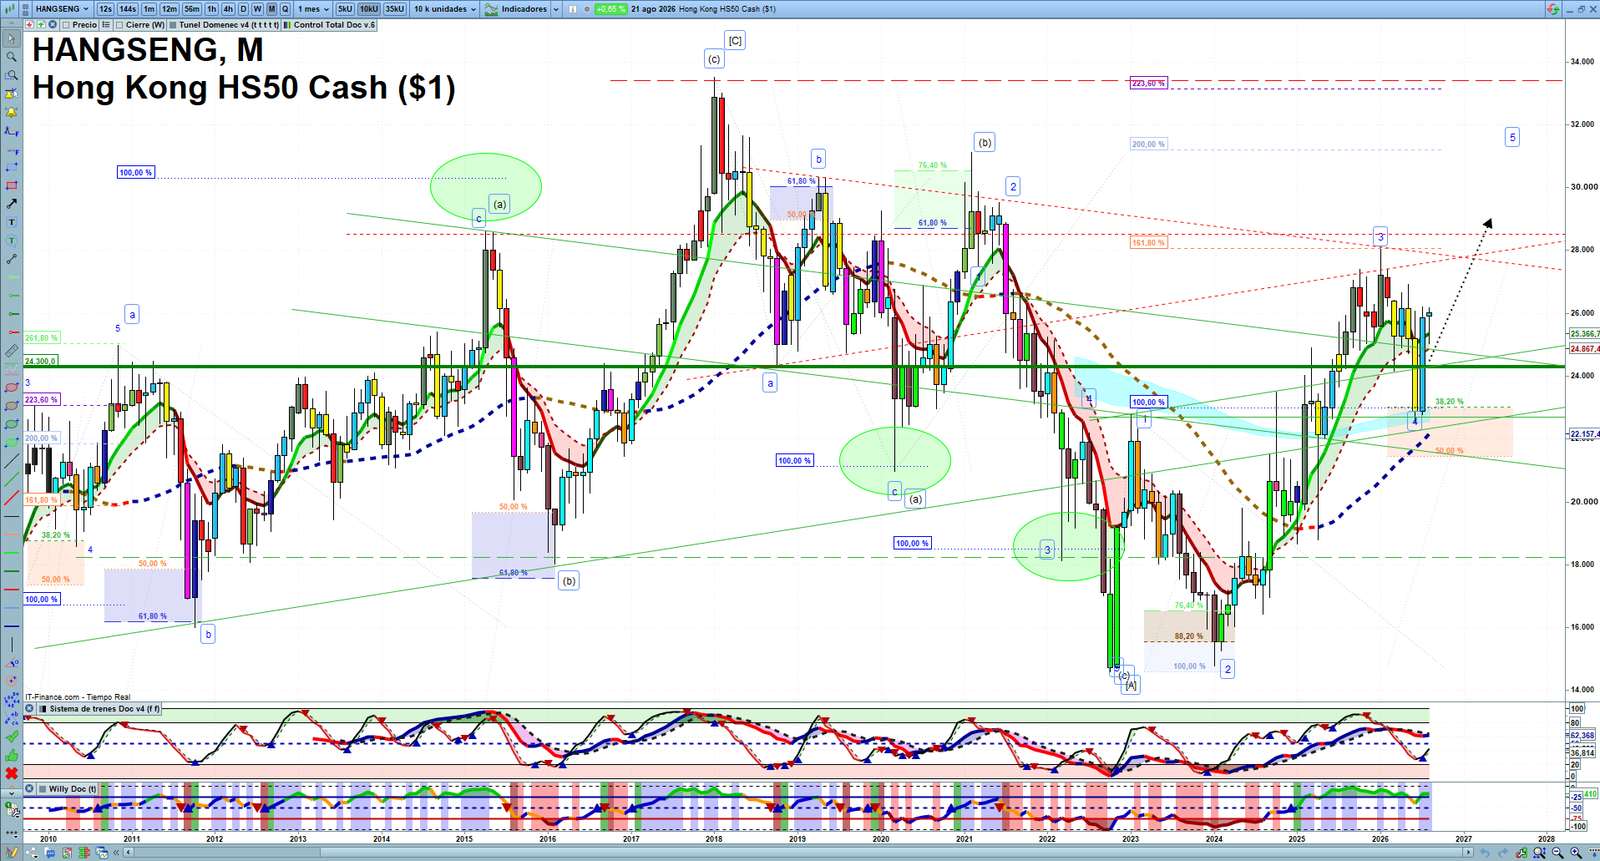Select the black arrow drawing tool
Image resolution: width=1600 pixels, height=861 pixels.
click(x=11, y=204)
